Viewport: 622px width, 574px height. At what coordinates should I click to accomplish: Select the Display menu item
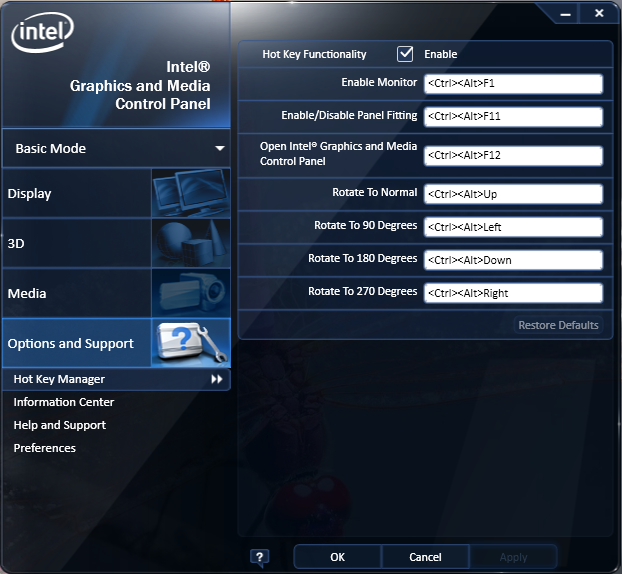77,193
